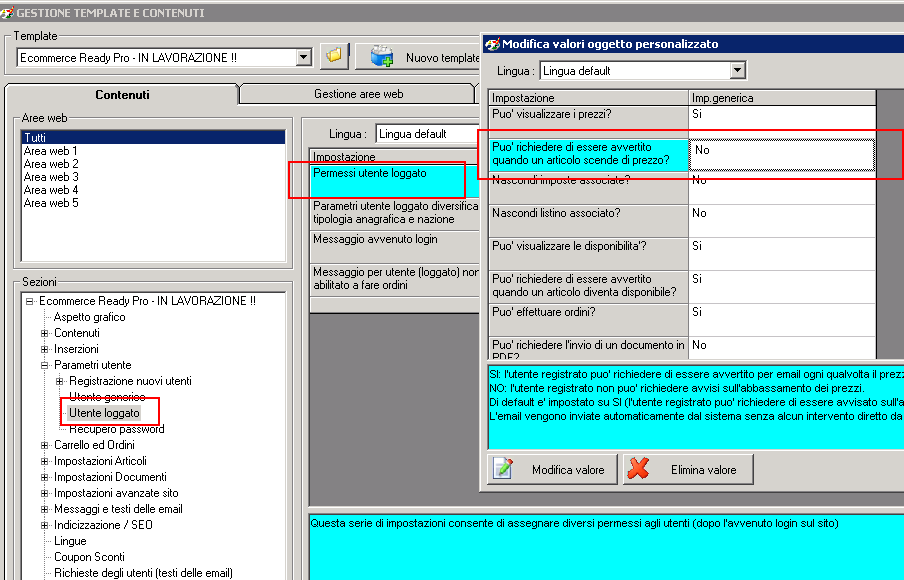904x580 pixels.
Task: Click the No value for price drop alert
Action: click(782, 155)
